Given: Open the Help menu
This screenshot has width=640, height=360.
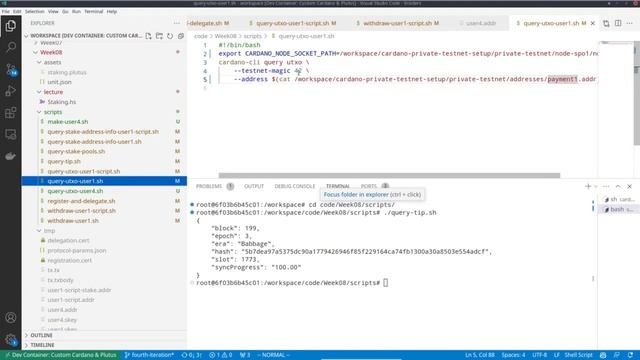Looking at the screenshot, I should click(112, 11).
